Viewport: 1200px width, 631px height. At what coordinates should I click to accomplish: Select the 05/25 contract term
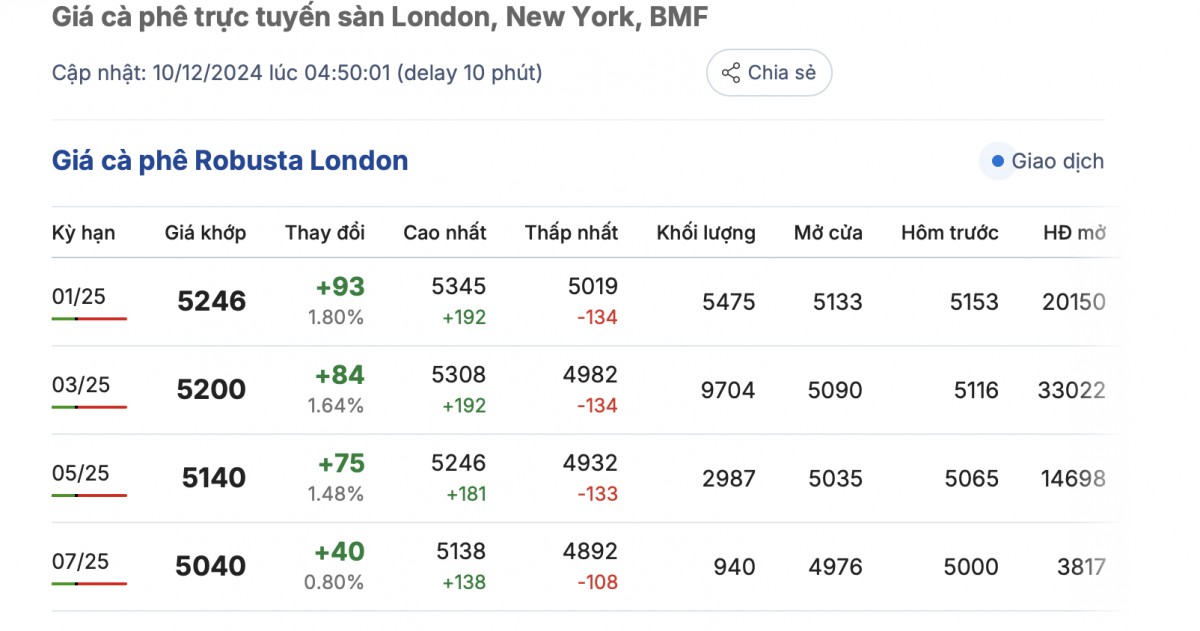(x=79, y=473)
